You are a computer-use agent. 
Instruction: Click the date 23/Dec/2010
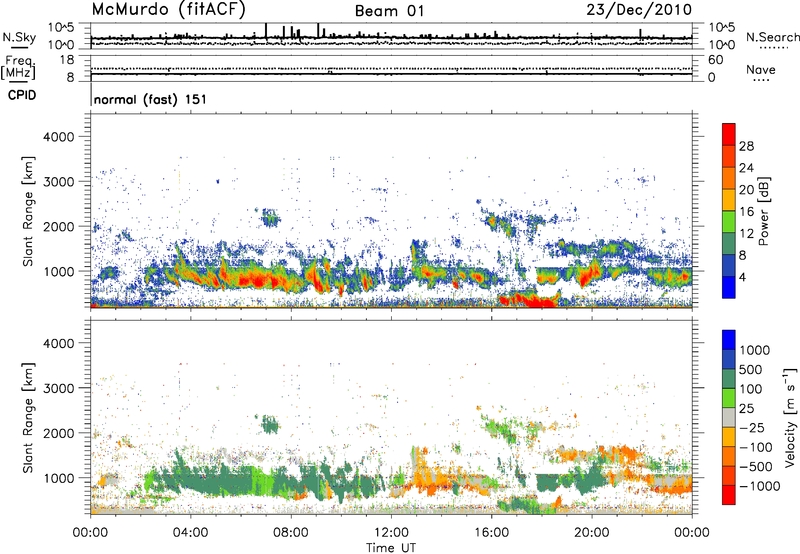click(639, 10)
